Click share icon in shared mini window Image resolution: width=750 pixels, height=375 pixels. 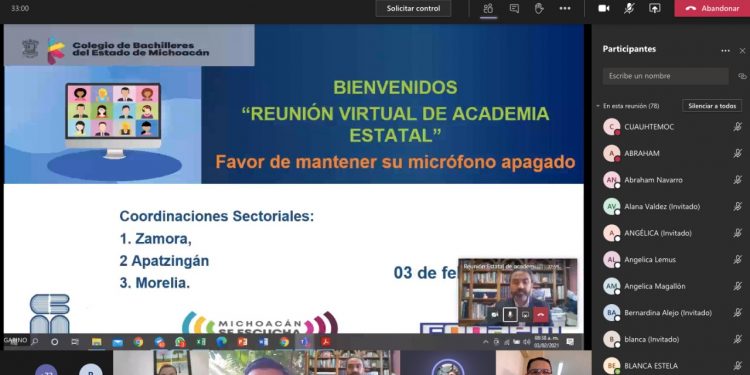point(525,314)
